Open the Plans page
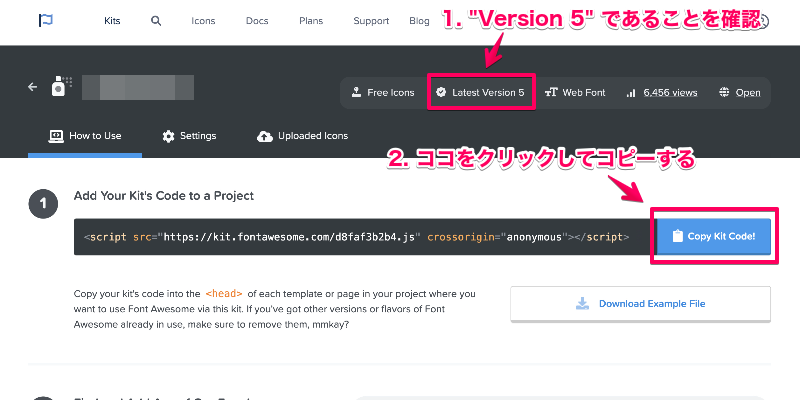 point(312,20)
